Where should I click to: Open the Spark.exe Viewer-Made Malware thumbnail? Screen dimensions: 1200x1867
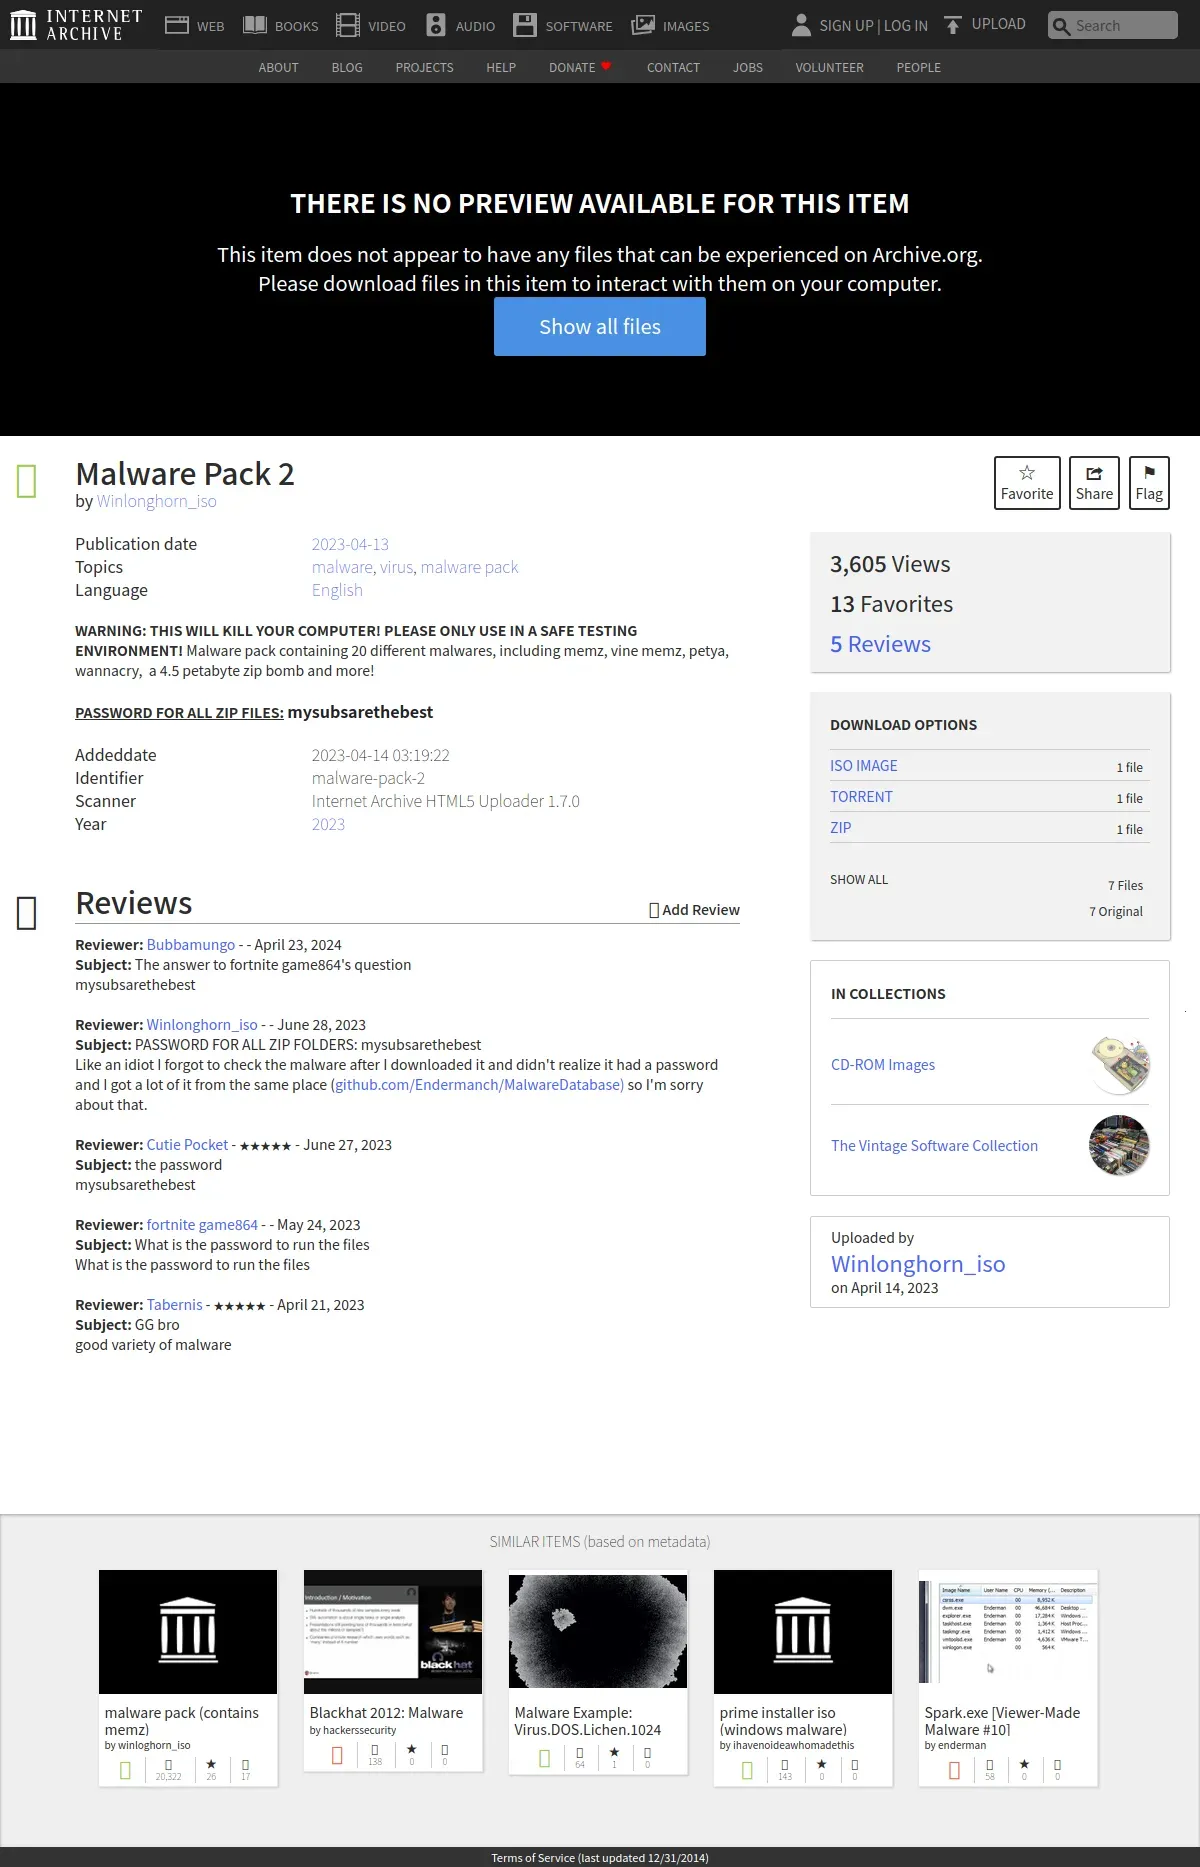[x=1008, y=1631]
